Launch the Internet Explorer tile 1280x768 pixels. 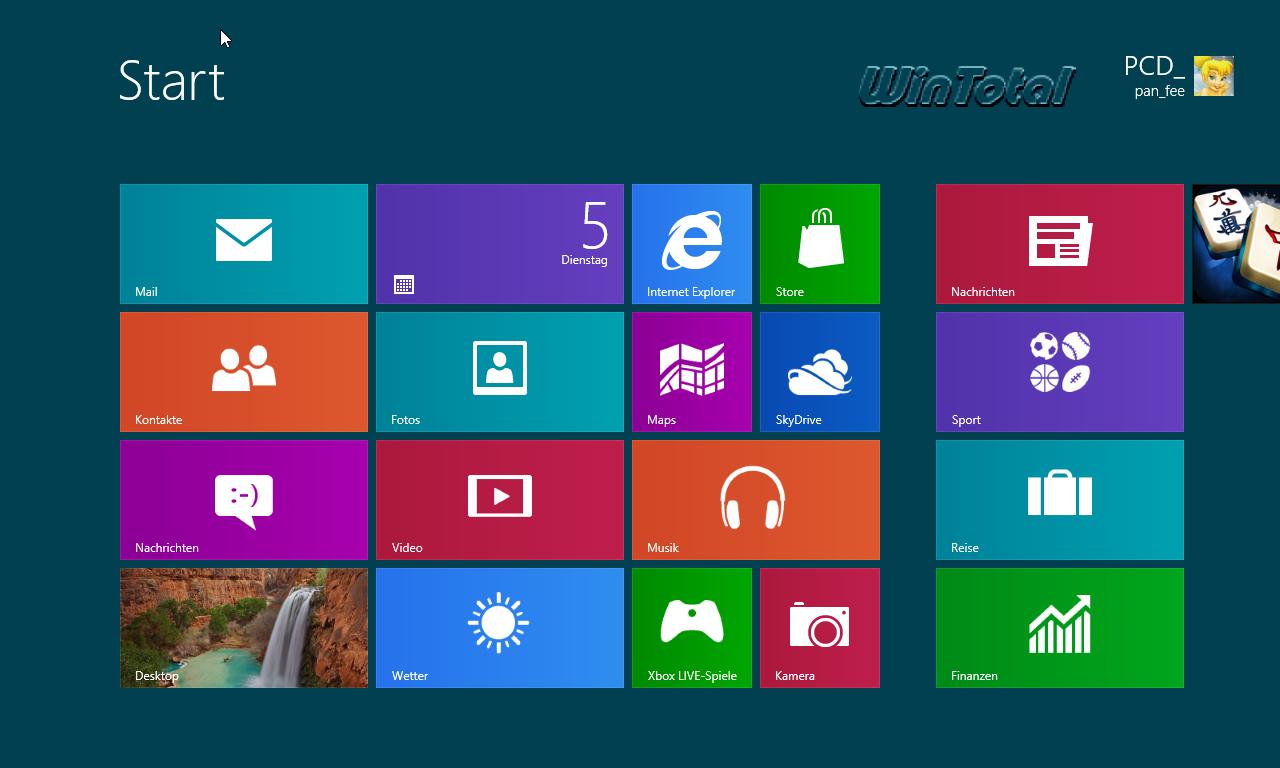tap(692, 244)
